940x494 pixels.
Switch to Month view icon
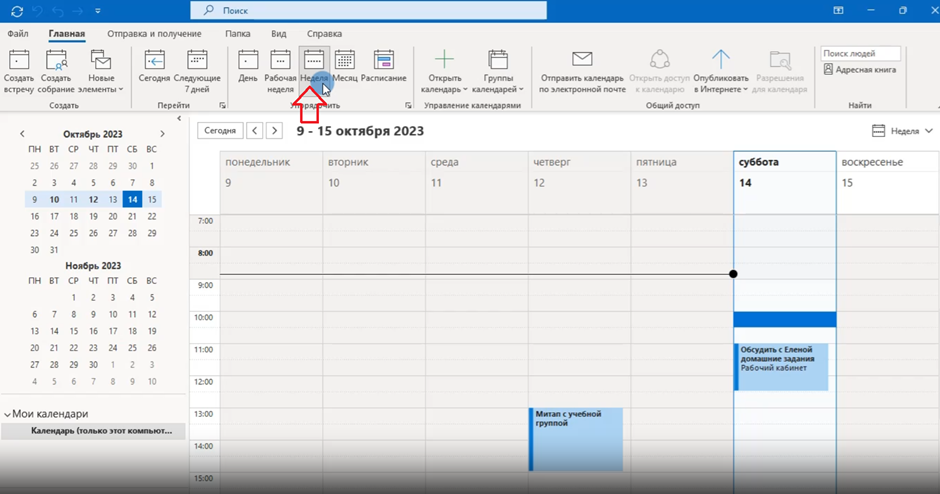(x=345, y=60)
